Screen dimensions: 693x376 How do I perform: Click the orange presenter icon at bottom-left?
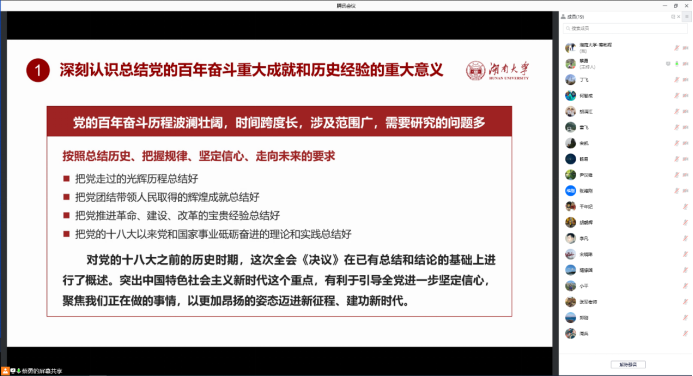[x=5, y=371]
